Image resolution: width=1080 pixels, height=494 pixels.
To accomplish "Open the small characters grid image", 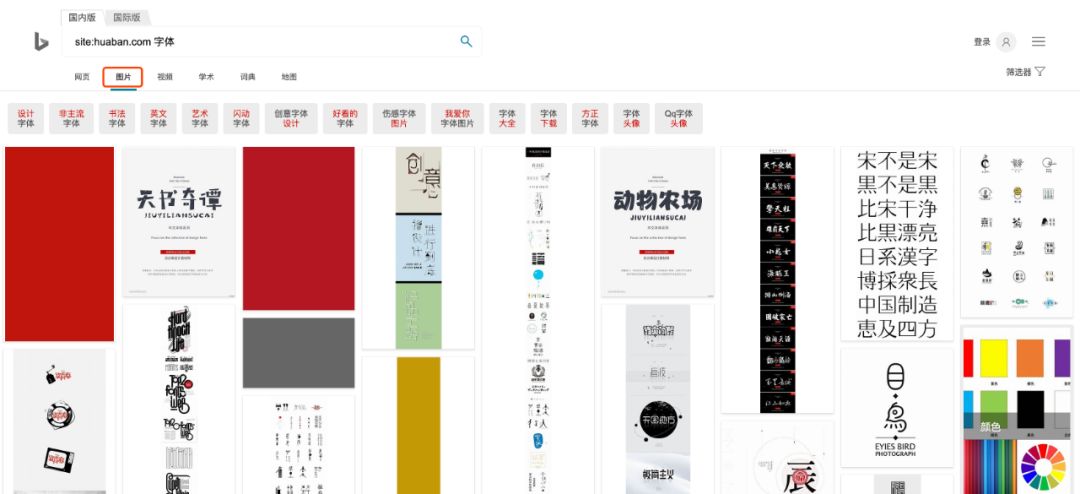I will click(299, 445).
